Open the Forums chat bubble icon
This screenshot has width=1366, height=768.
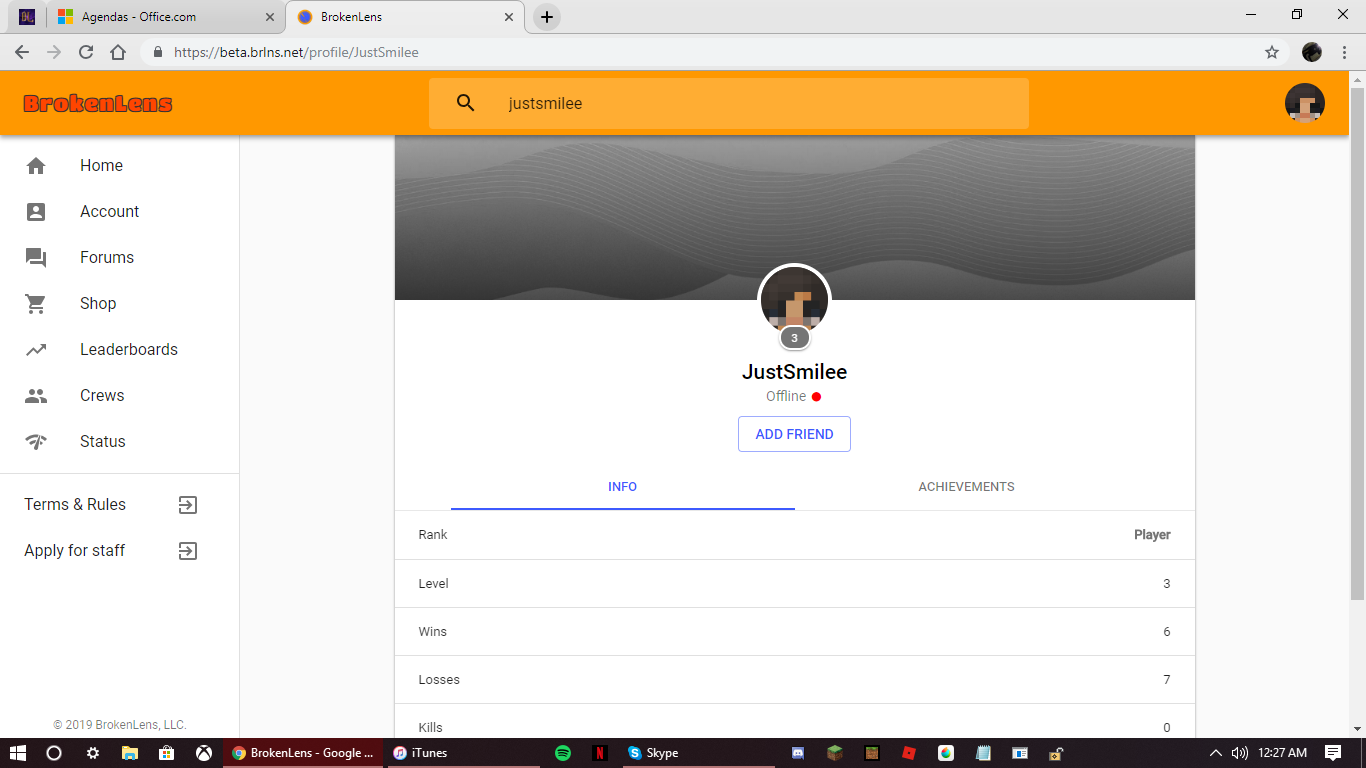36,258
